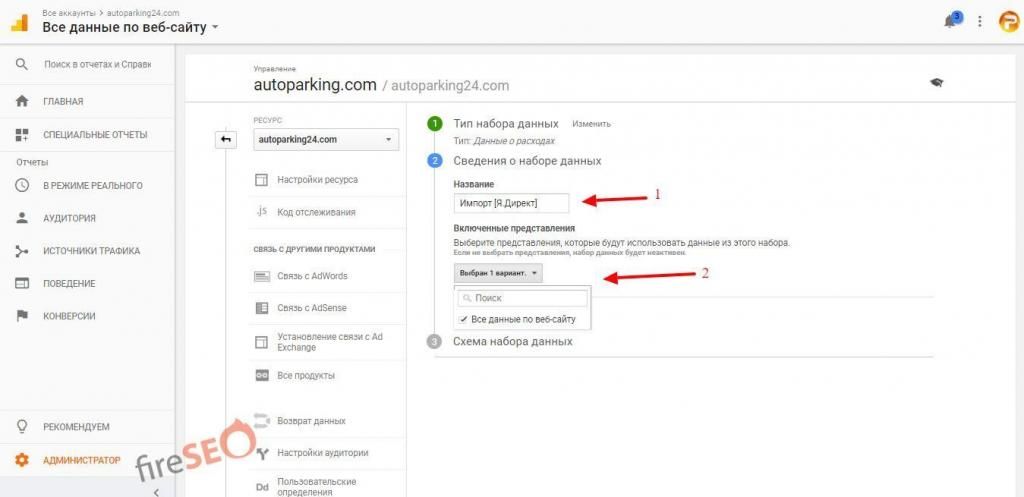The image size is (1024, 497).
Task: Open the three-dot options menu
Action: pos(979,21)
